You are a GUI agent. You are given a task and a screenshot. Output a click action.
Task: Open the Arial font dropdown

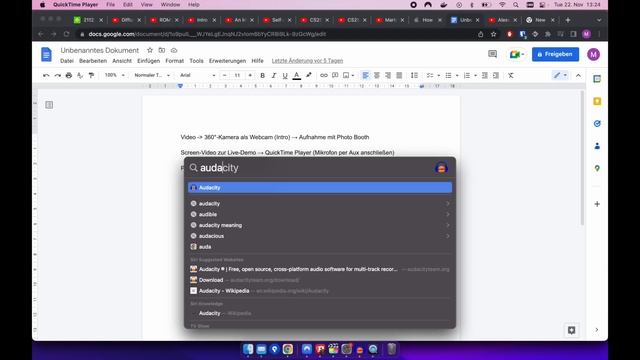[x=198, y=75]
